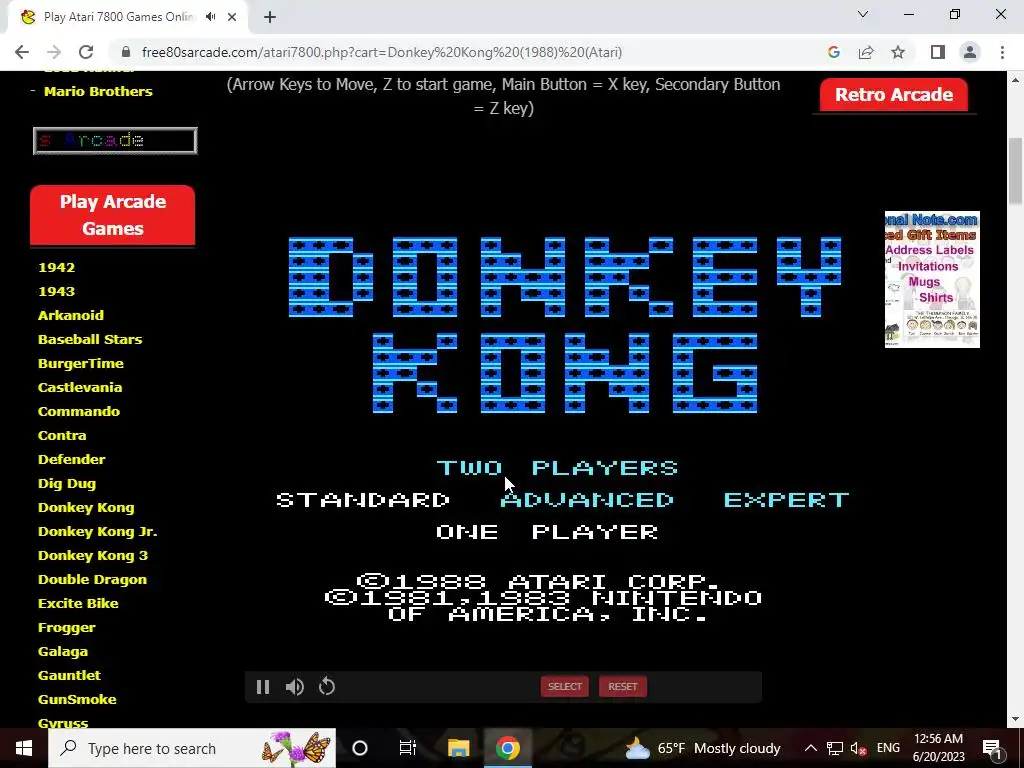Open the Contra link
Image resolution: width=1024 pixels, height=768 pixels.
62,436
